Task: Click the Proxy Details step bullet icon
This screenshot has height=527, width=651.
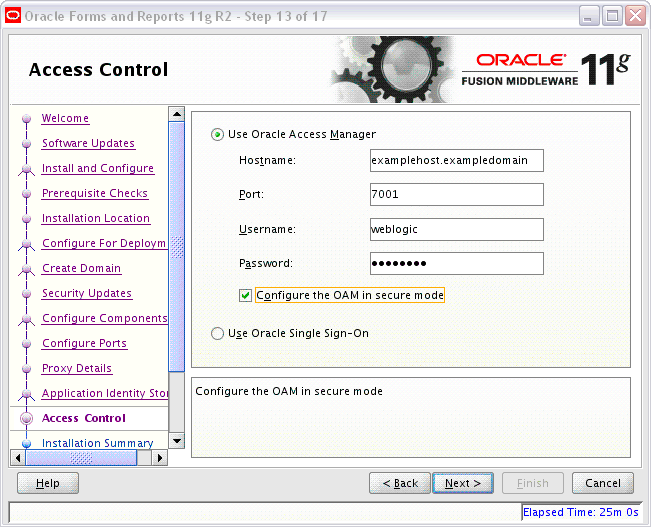Action: [27, 369]
